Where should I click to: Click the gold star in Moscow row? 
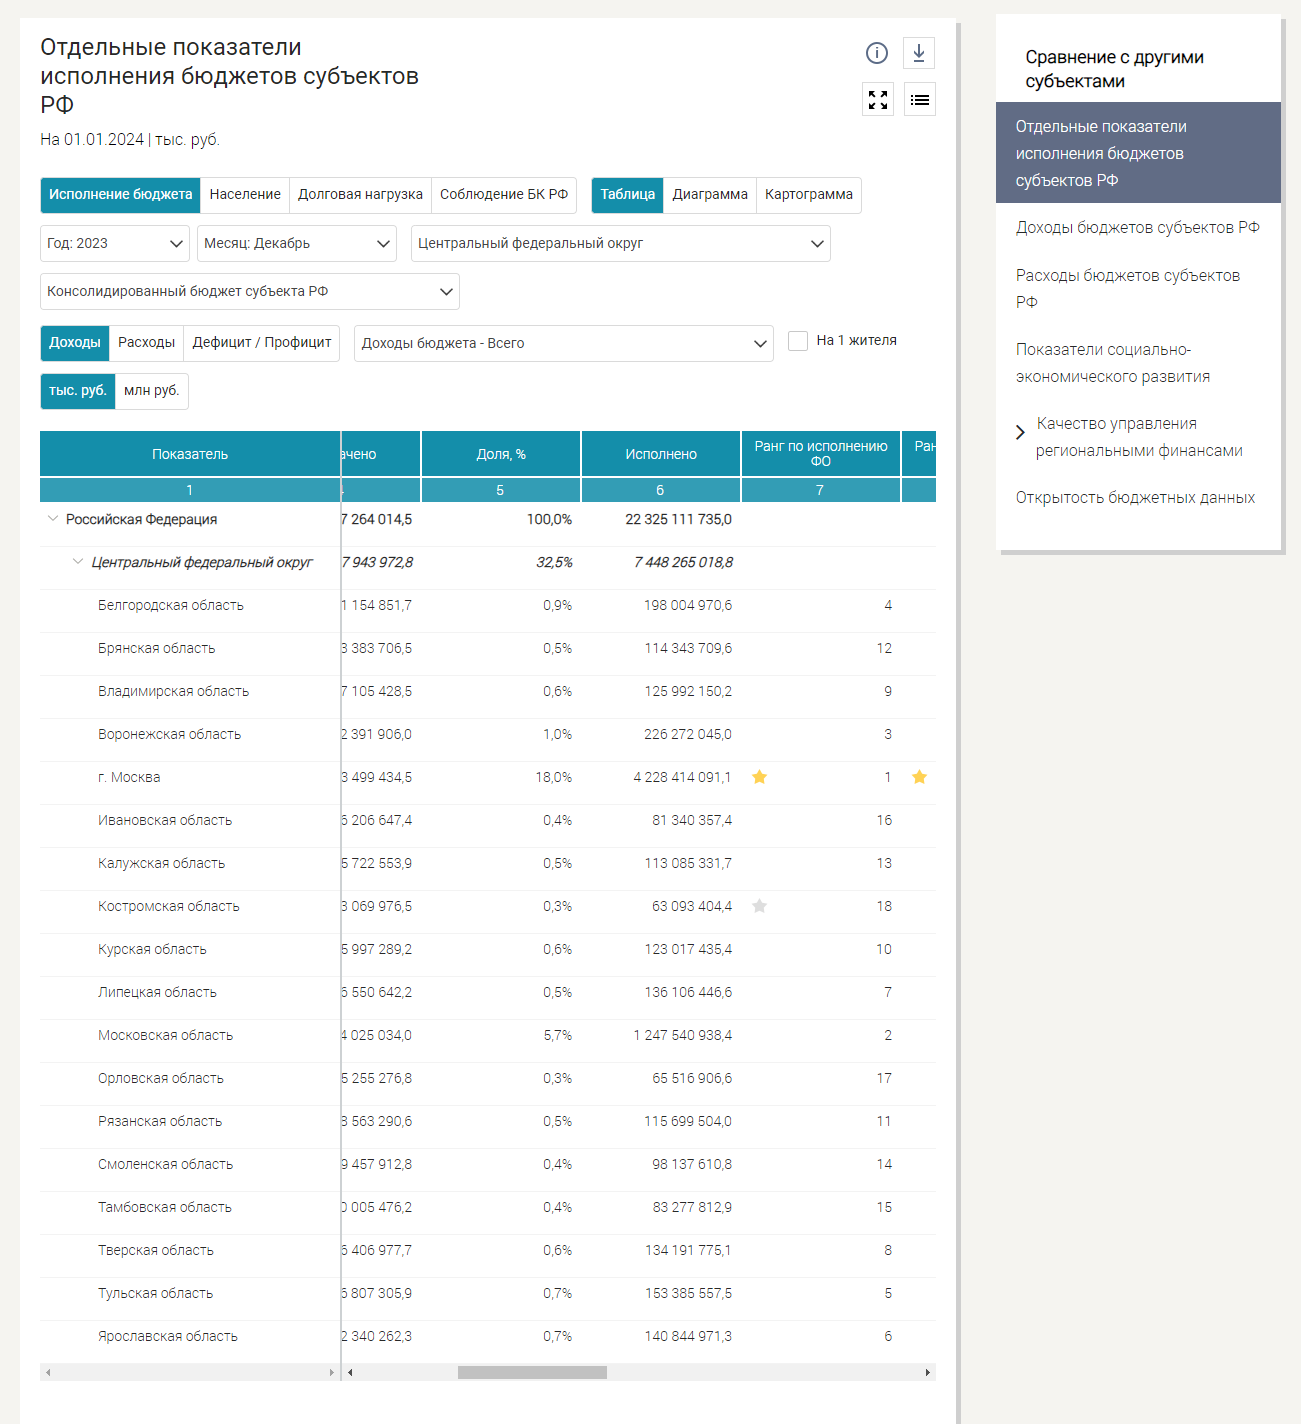[x=760, y=777]
